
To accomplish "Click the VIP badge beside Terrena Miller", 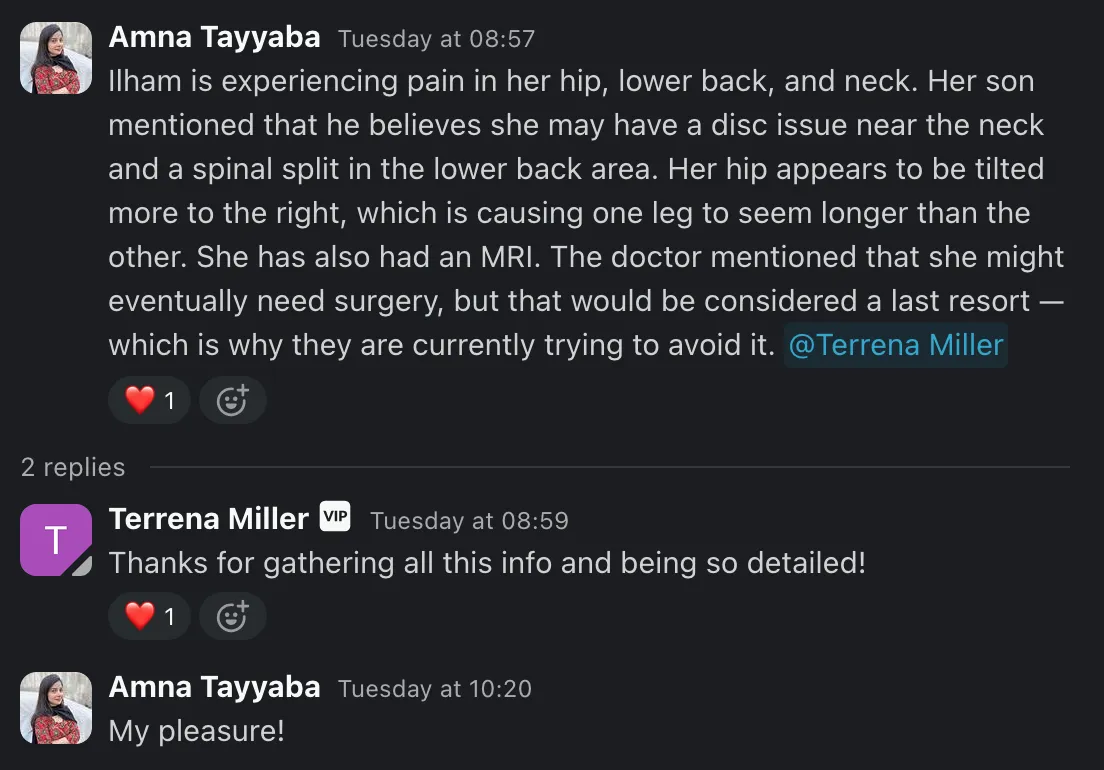I will click(335, 517).
